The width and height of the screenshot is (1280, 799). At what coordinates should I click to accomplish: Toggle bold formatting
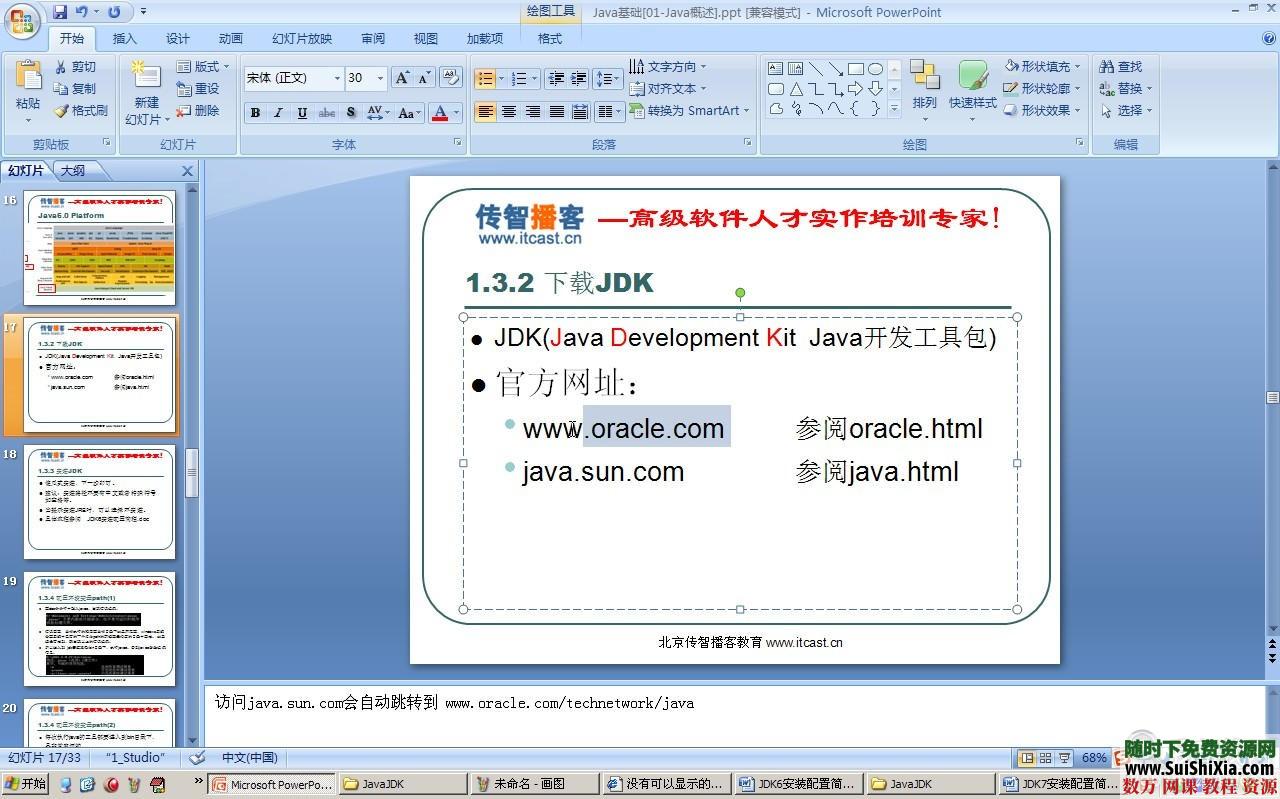(x=255, y=113)
